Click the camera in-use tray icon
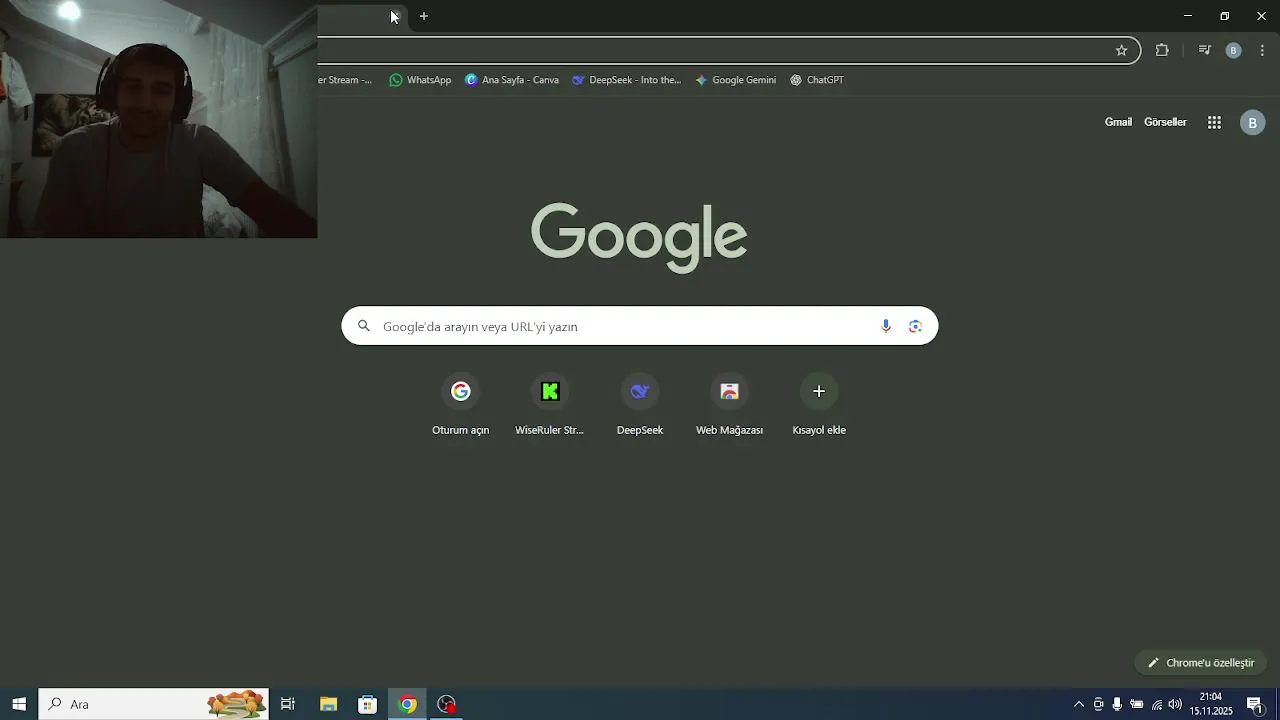The width and height of the screenshot is (1280, 720). pyautogui.click(x=1098, y=704)
